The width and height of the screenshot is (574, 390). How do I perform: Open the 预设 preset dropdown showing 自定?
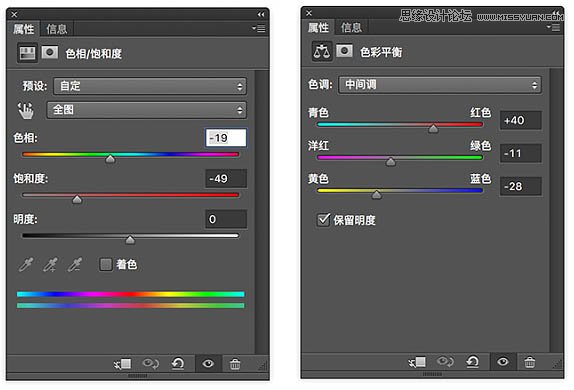(150, 86)
